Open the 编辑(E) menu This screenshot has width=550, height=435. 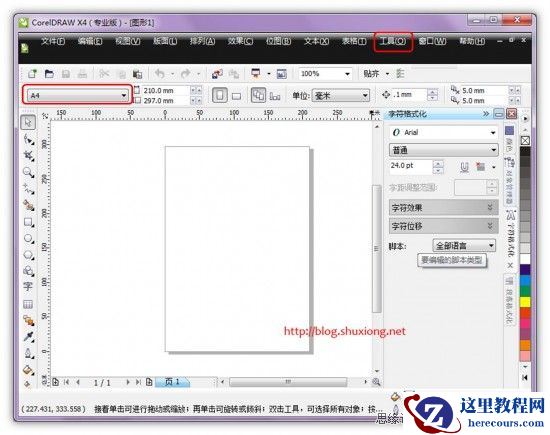pyautogui.click(x=90, y=41)
